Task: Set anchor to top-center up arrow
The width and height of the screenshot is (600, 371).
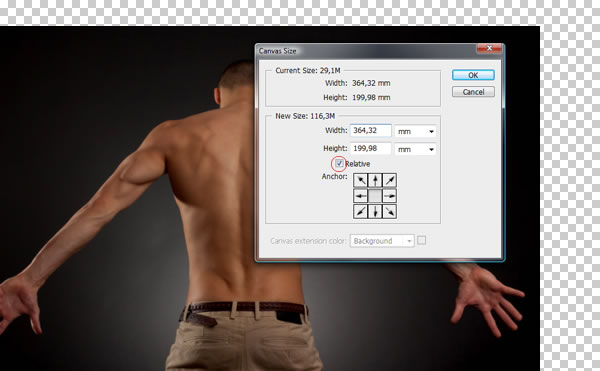Action: tap(375, 180)
